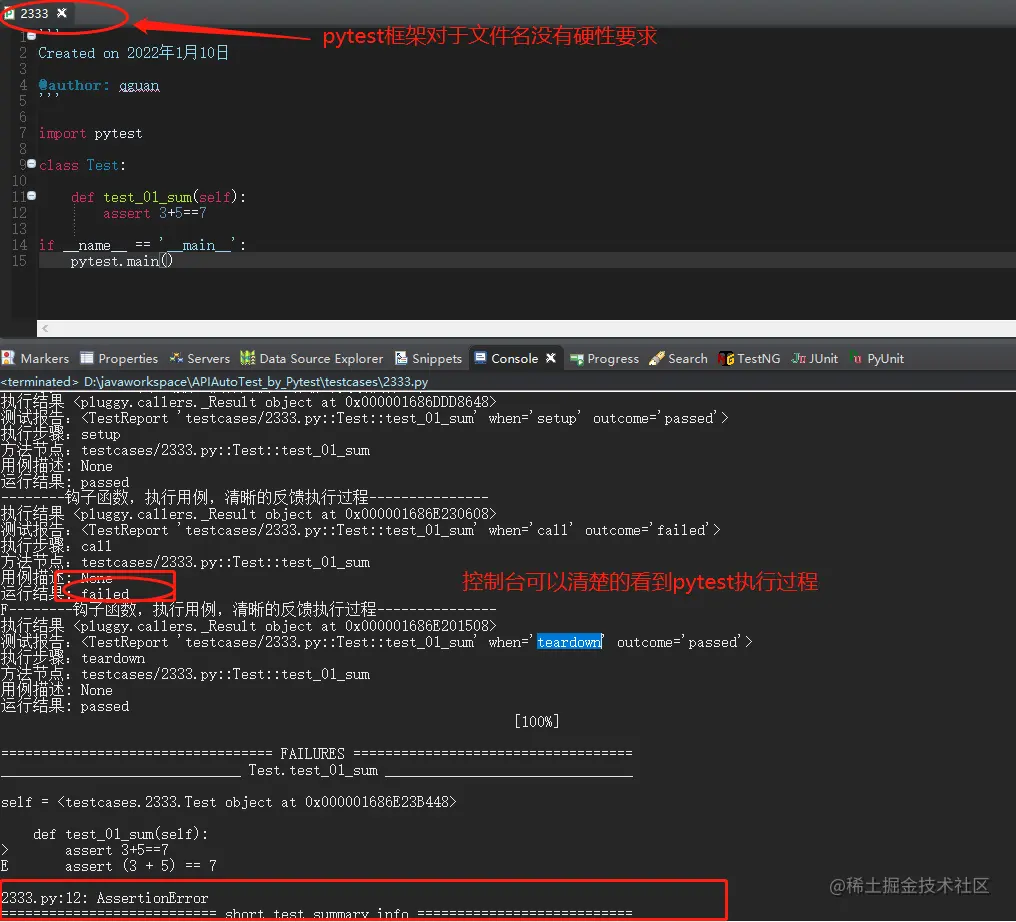Viewport: 1016px width, 922px height.
Task: Collapse the class Test fold marker
Action: tap(31, 164)
